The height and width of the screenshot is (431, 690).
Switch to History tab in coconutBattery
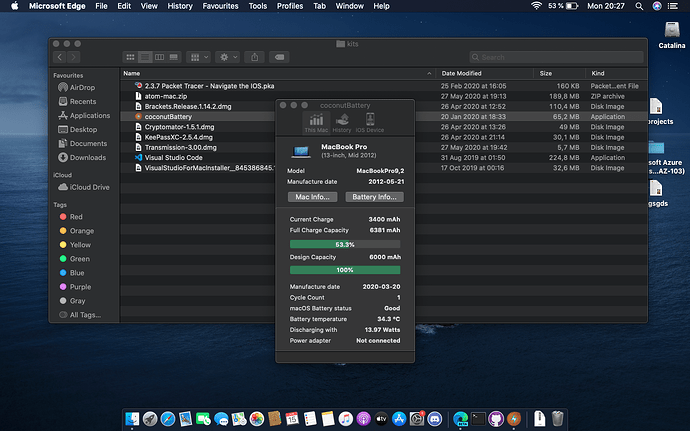(342, 122)
